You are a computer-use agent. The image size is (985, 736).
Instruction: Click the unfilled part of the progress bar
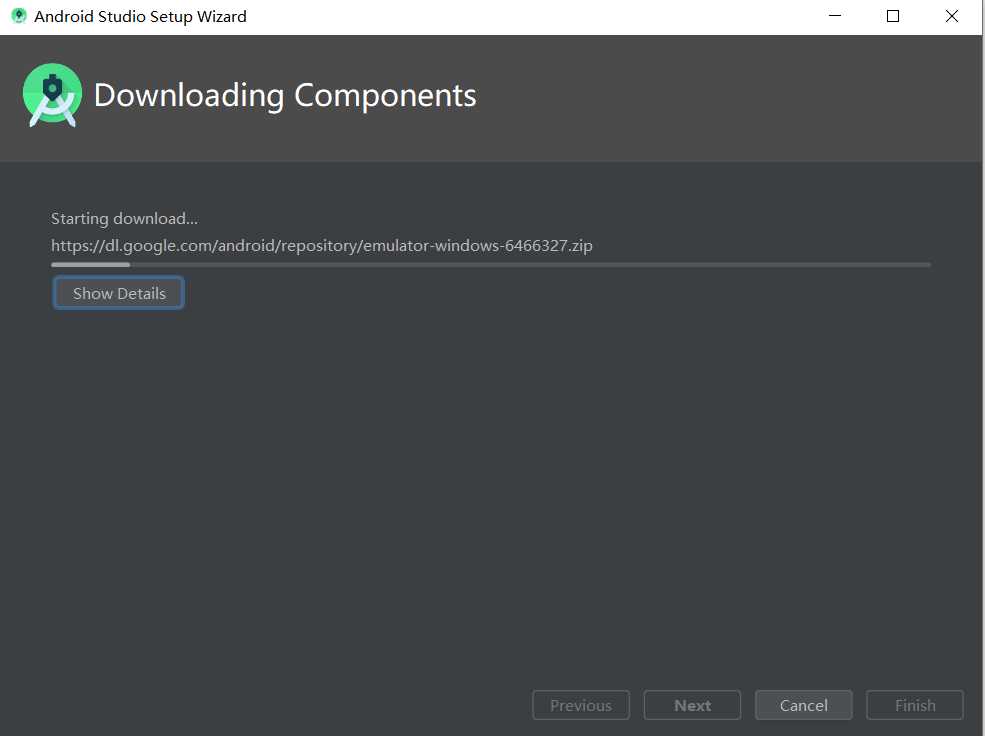coord(531,264)
